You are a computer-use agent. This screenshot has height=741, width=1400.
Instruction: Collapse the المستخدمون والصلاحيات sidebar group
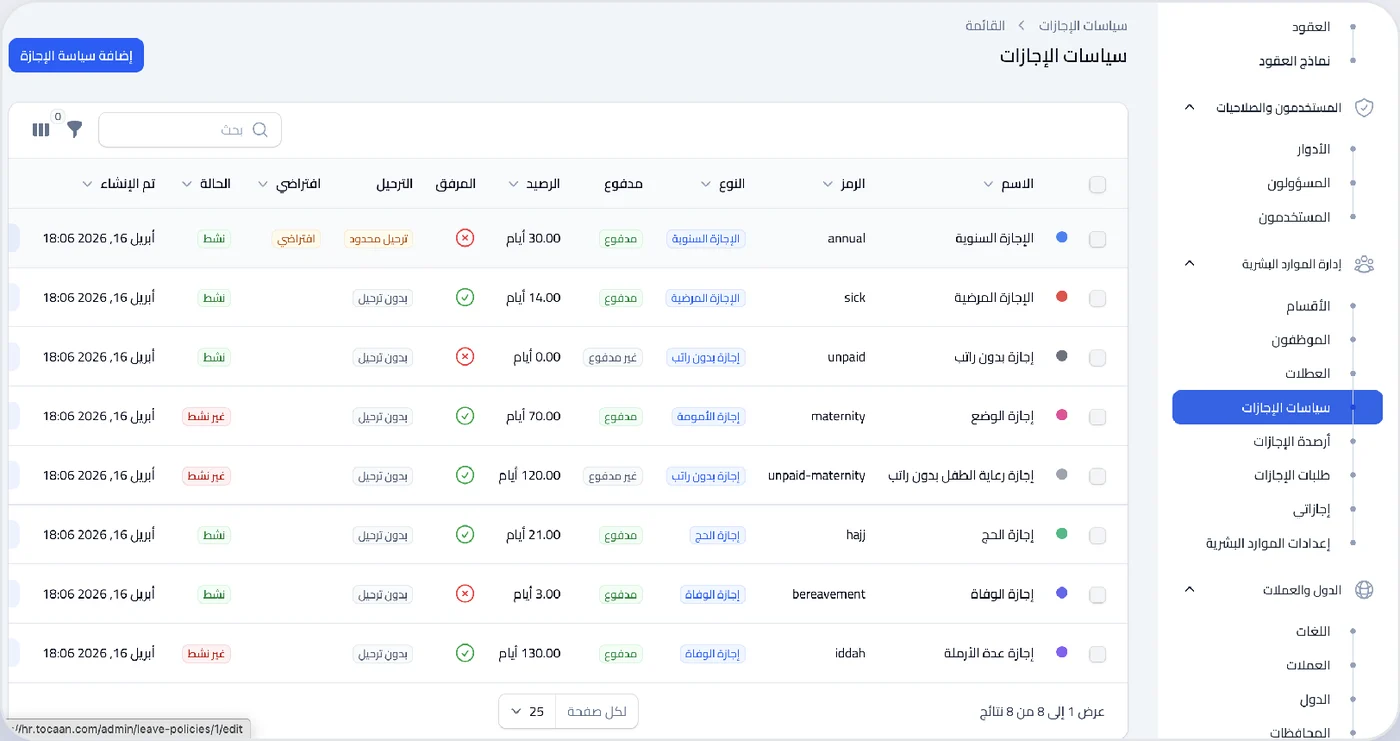(x=1189, y=107)
